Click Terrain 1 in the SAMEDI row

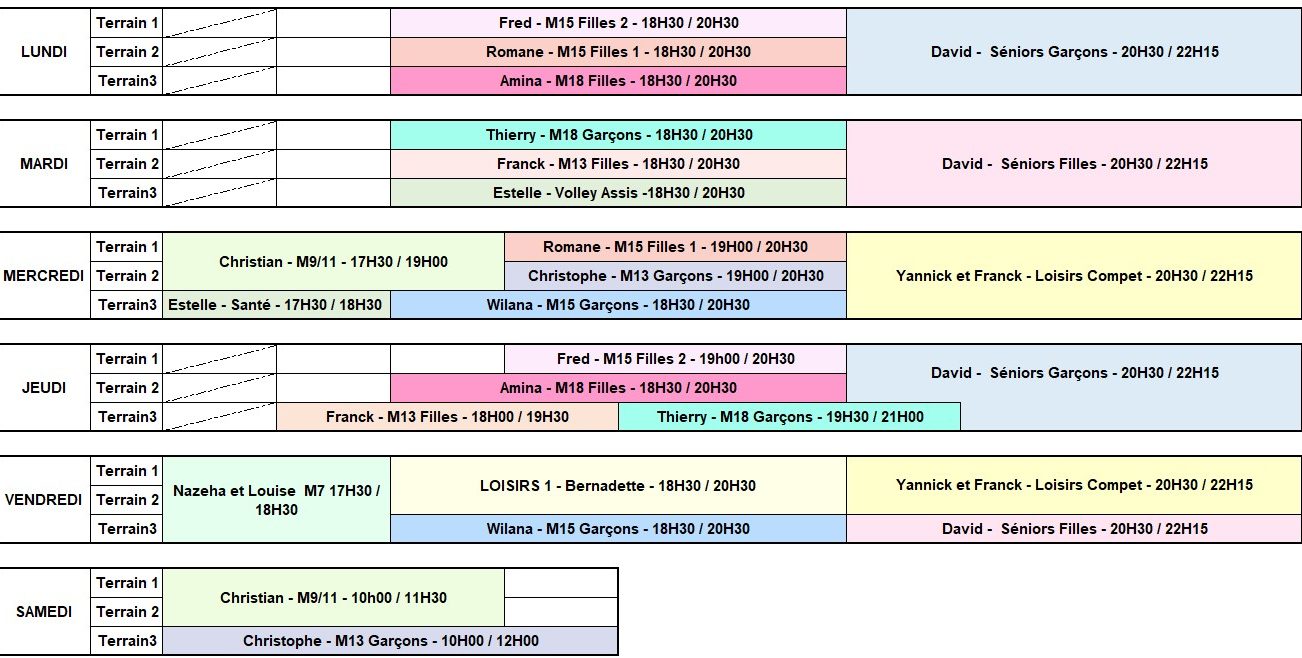click(x=127, y=583)
